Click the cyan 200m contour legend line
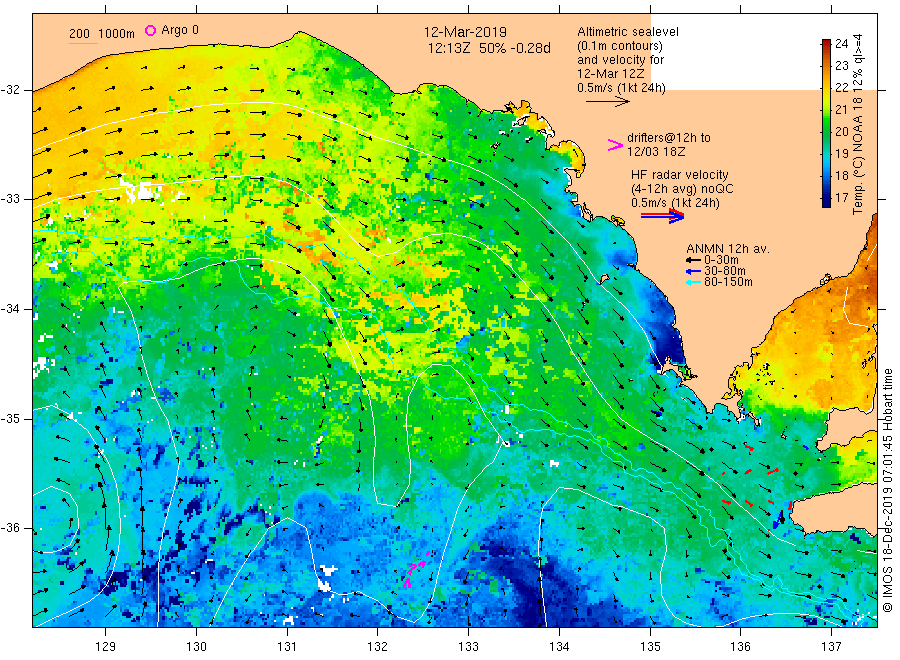This screenshot has width=900, height=660. tap(83, 43)
